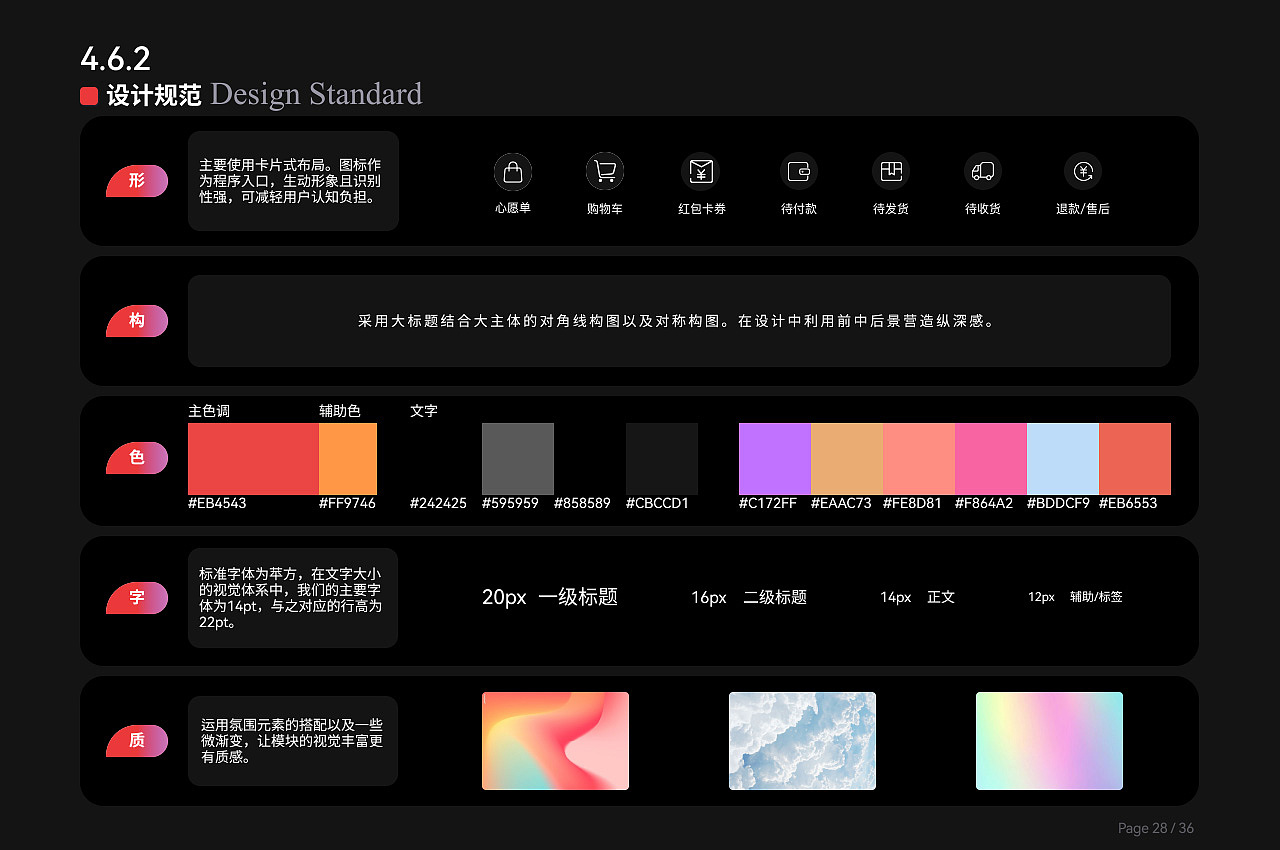Open the 购物车 shopping cart icon
1280x850 pixels.
coord(605,172)
